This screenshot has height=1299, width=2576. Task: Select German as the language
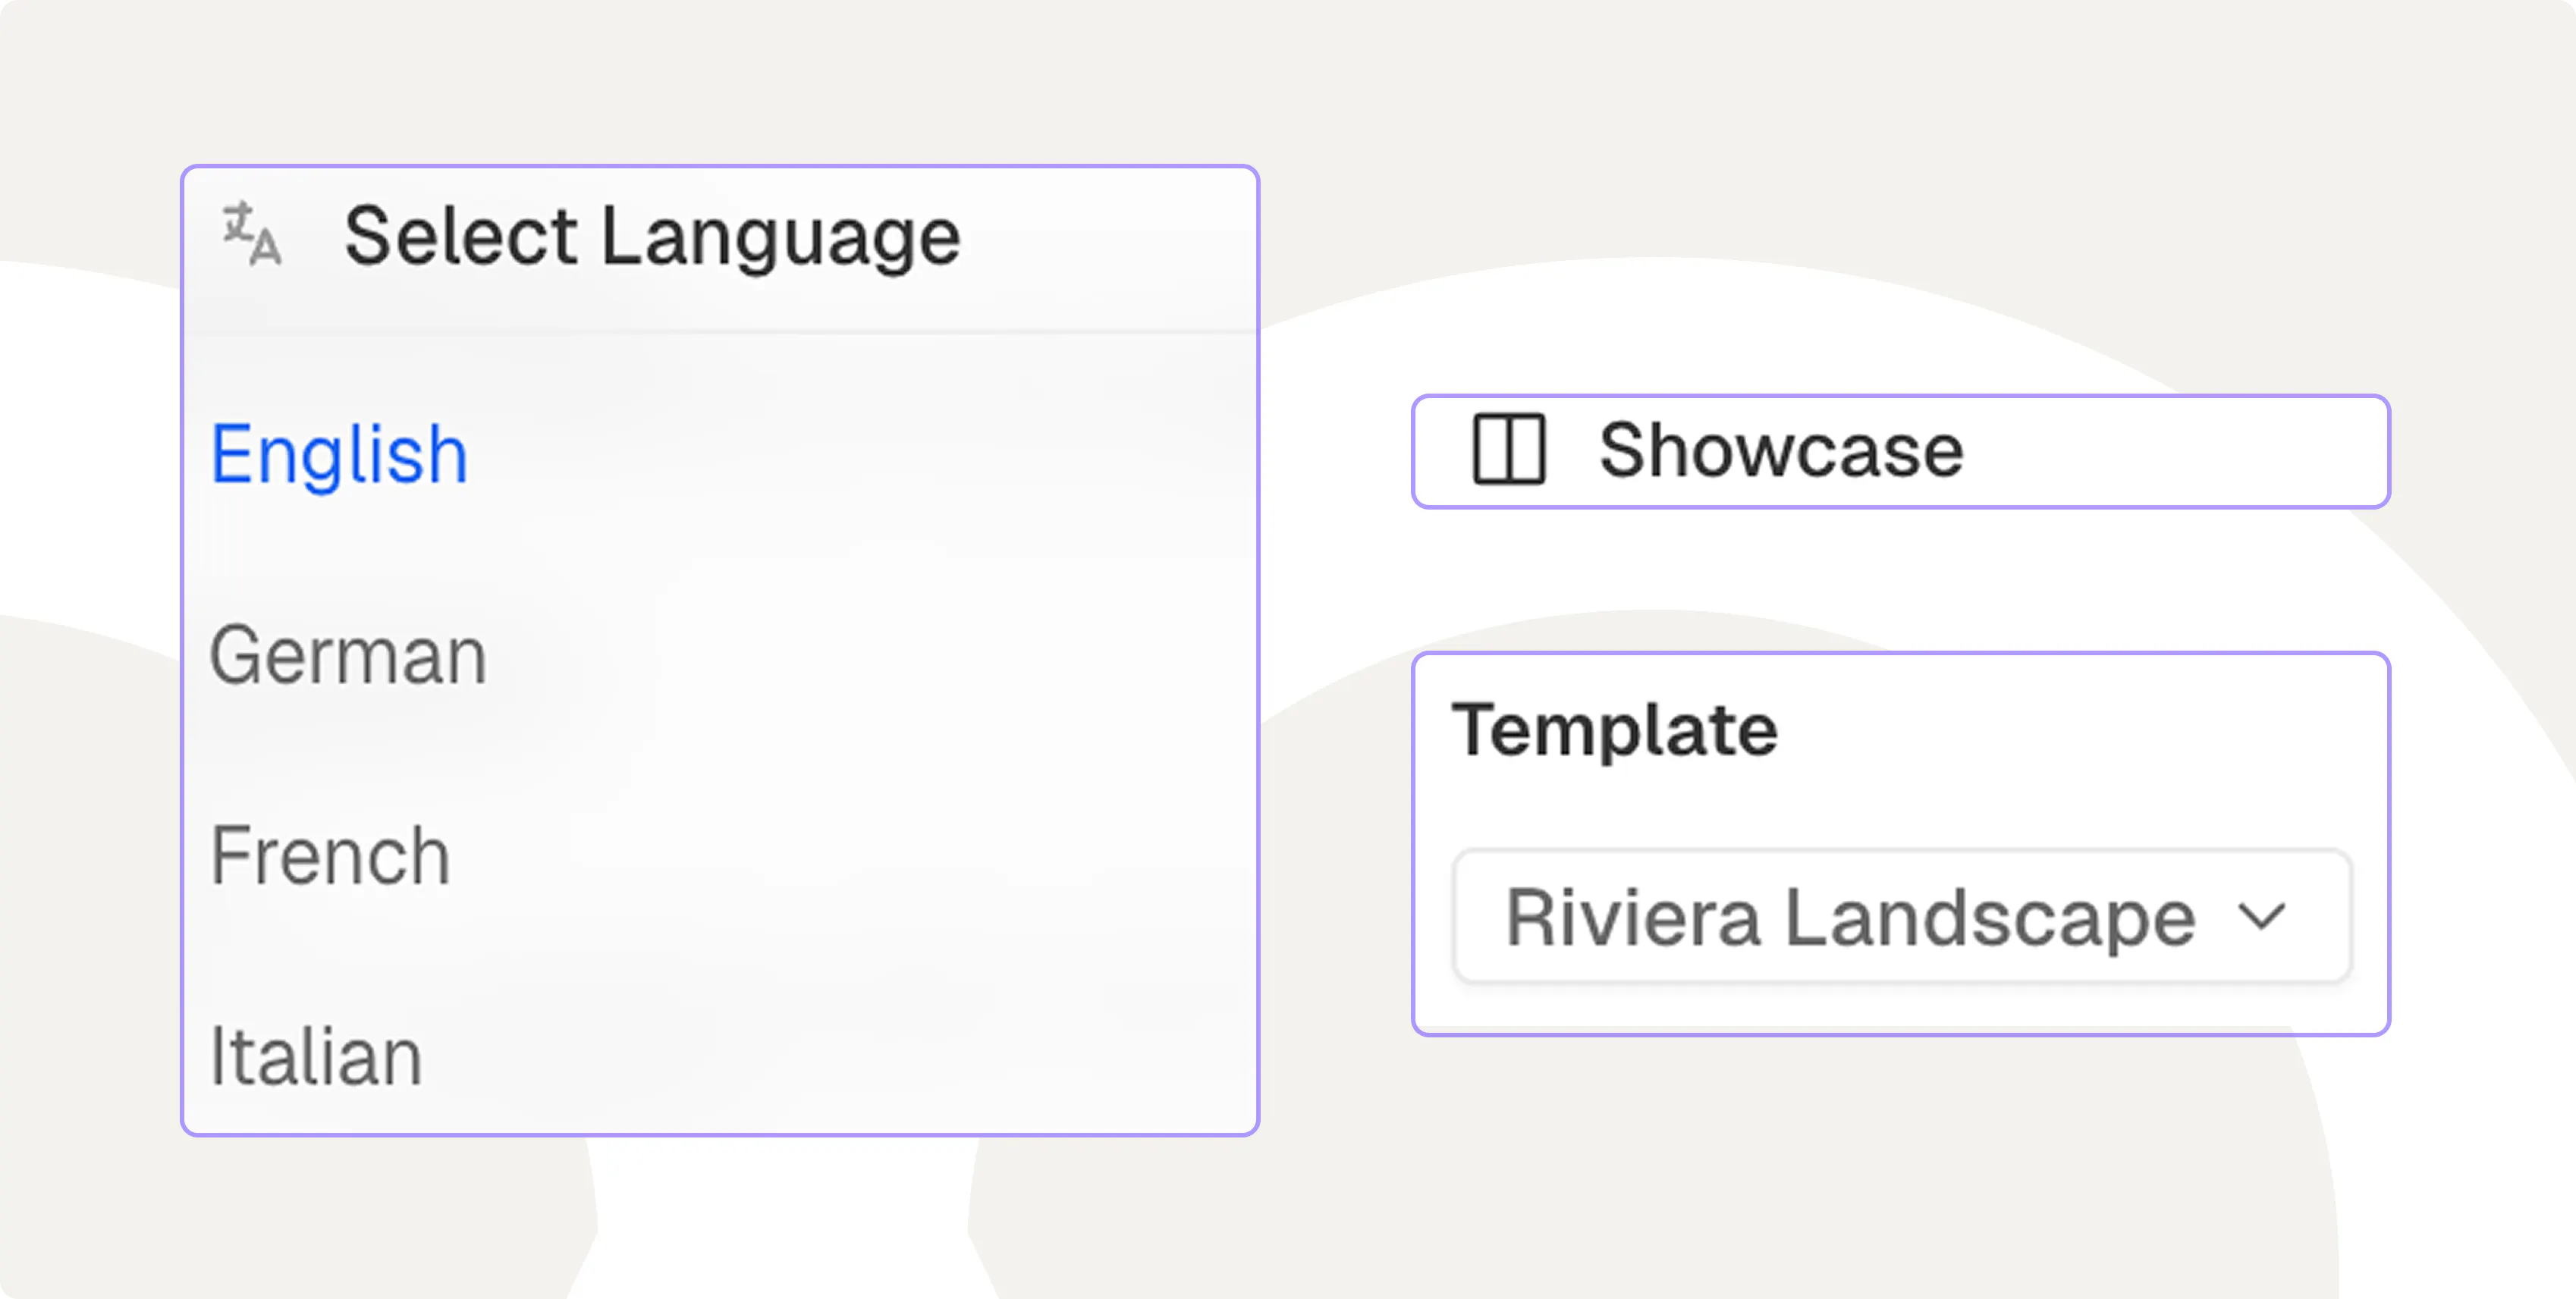[x=347, y=656]
